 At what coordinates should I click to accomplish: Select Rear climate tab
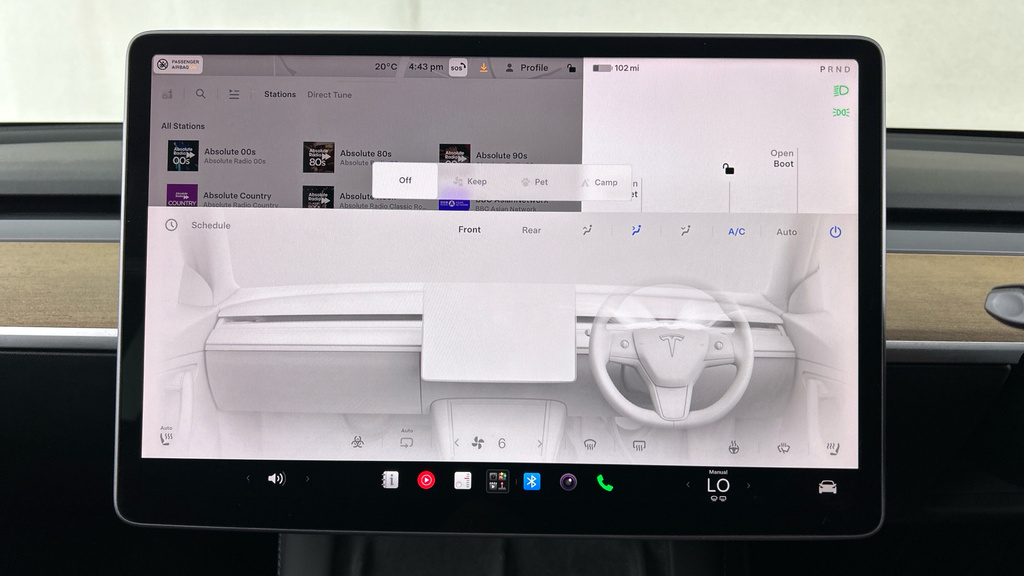coord(532,230)
